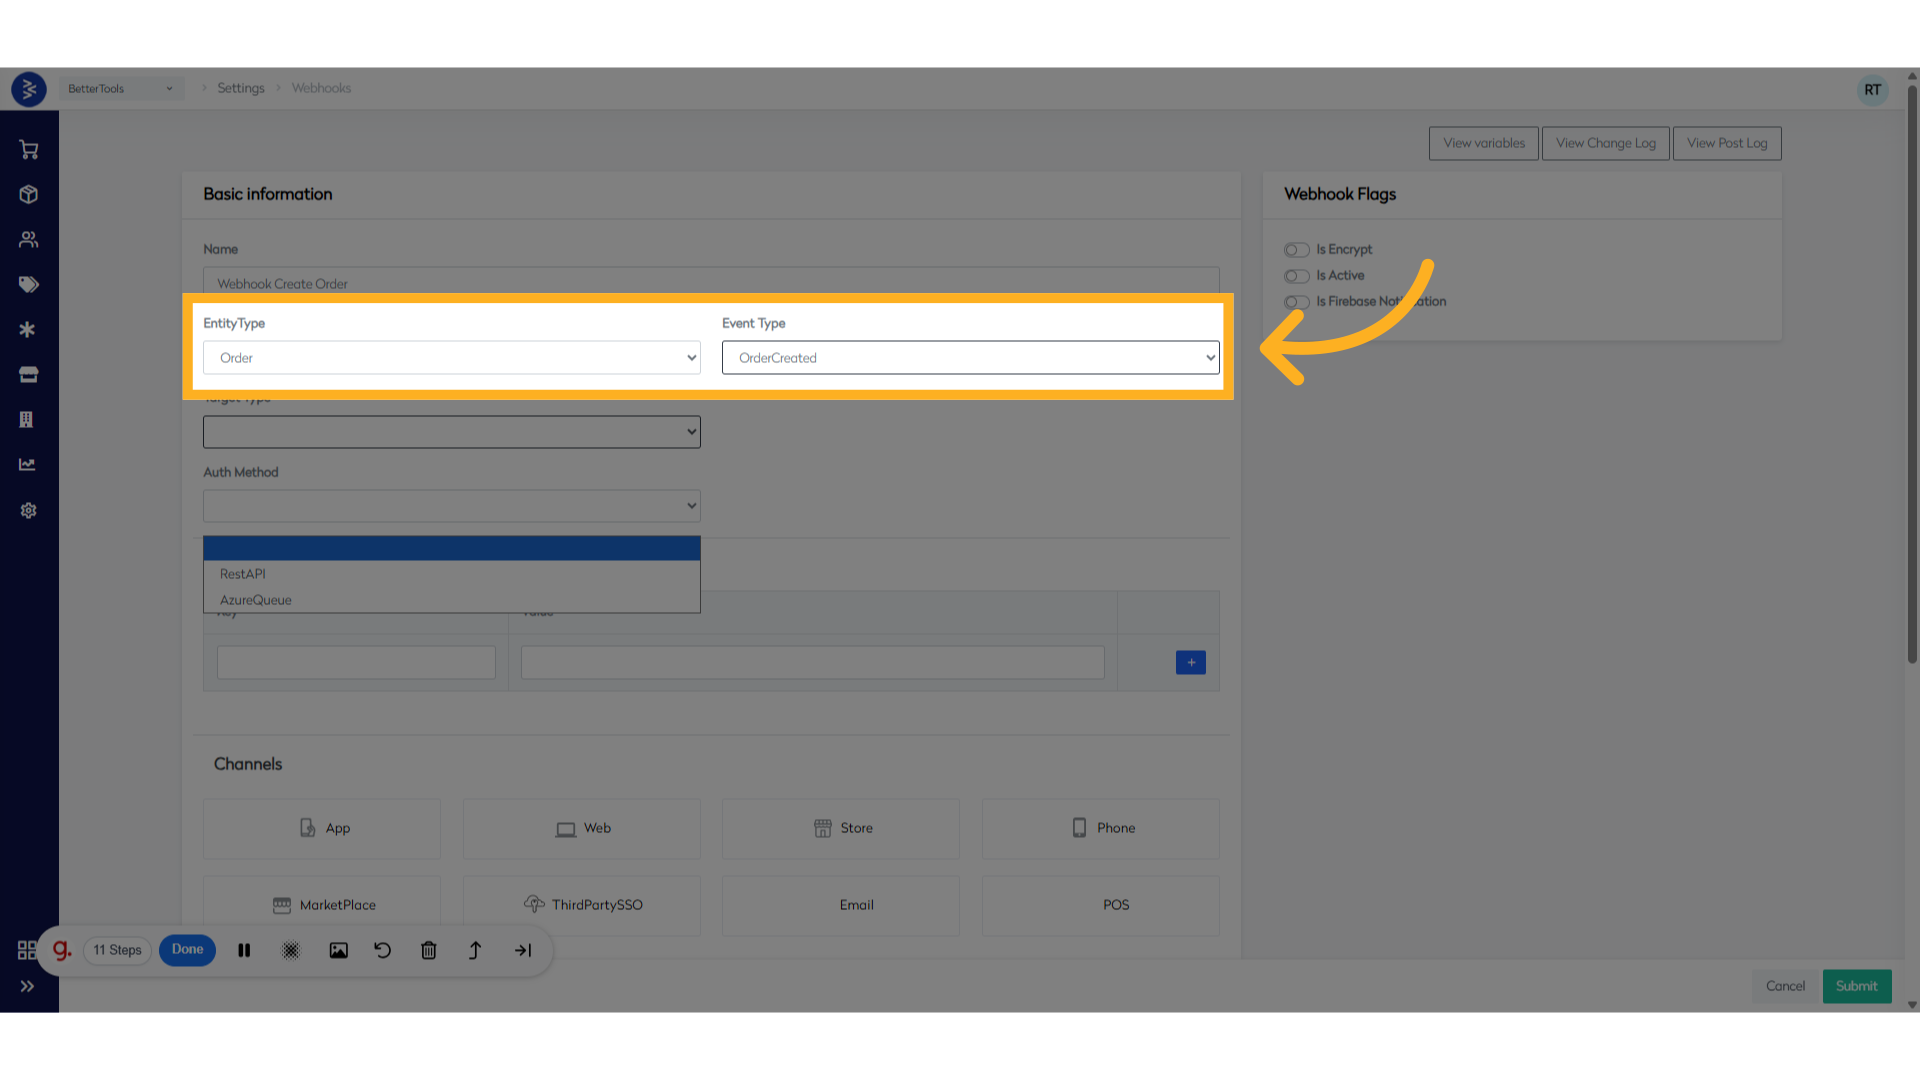Delete the recording using trash icon

click(x=428, y=950)
